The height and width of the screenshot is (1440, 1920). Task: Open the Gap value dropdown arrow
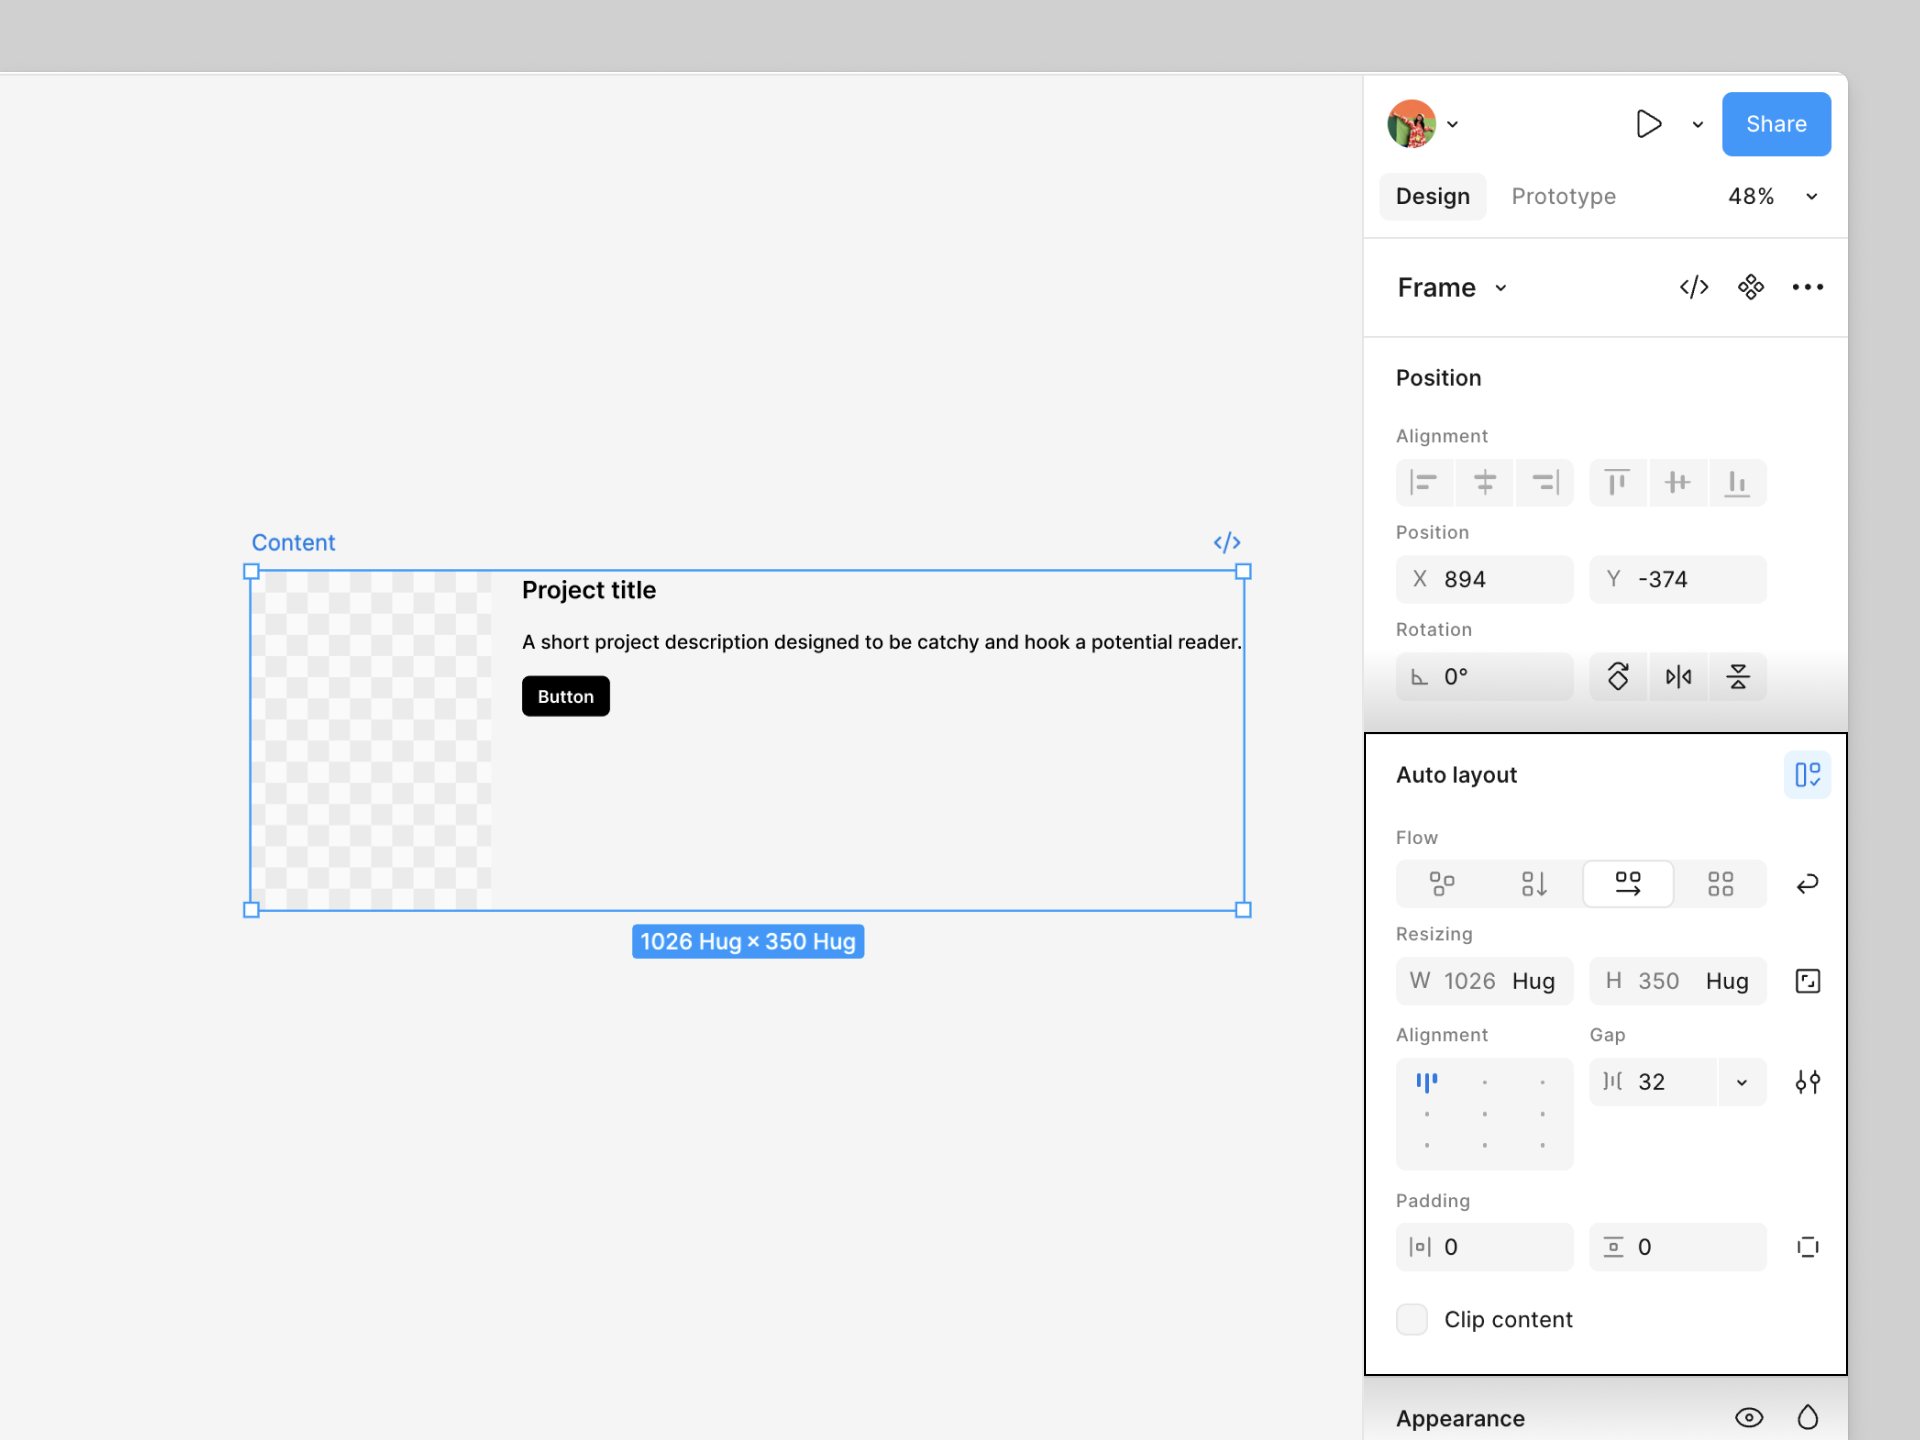click(x=1742, y=1083)
